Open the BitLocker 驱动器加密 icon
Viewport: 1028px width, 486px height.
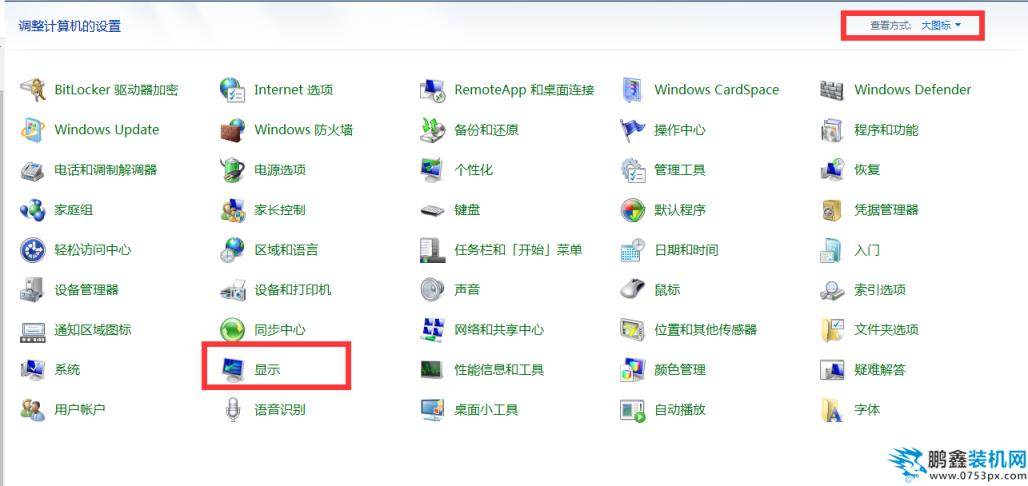(x=32, y=89)
